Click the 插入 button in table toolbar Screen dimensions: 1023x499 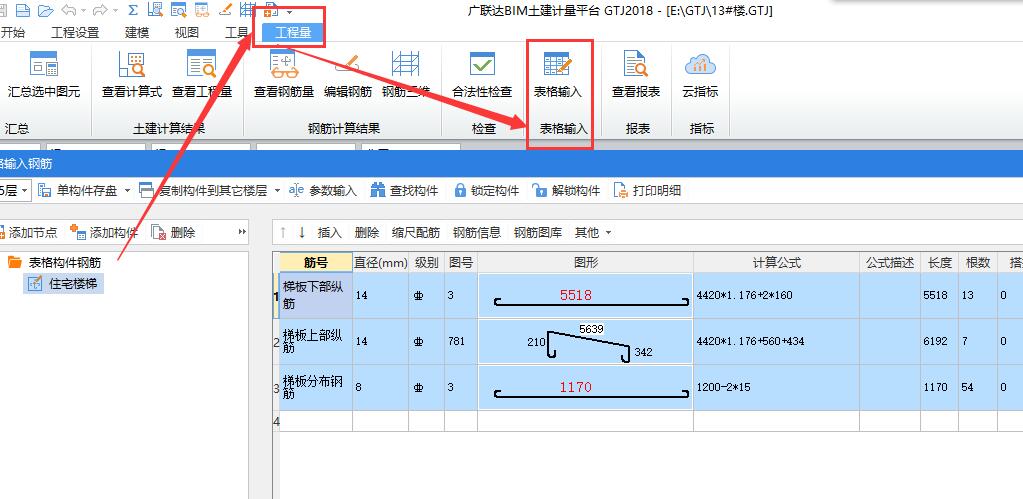pyautogui.click(x=329, y=232)
